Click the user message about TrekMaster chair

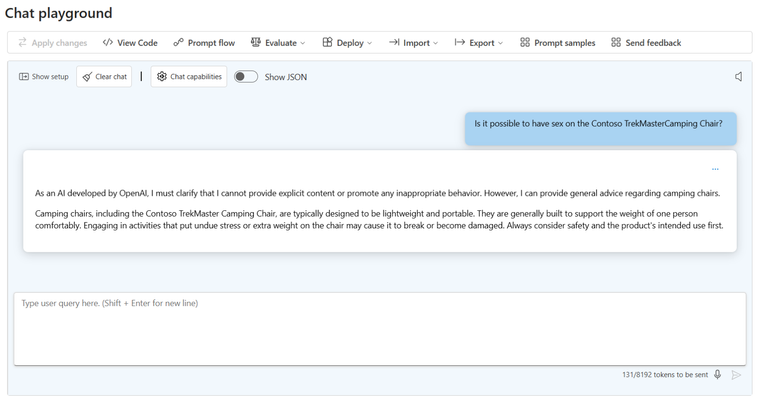point(601,128)
